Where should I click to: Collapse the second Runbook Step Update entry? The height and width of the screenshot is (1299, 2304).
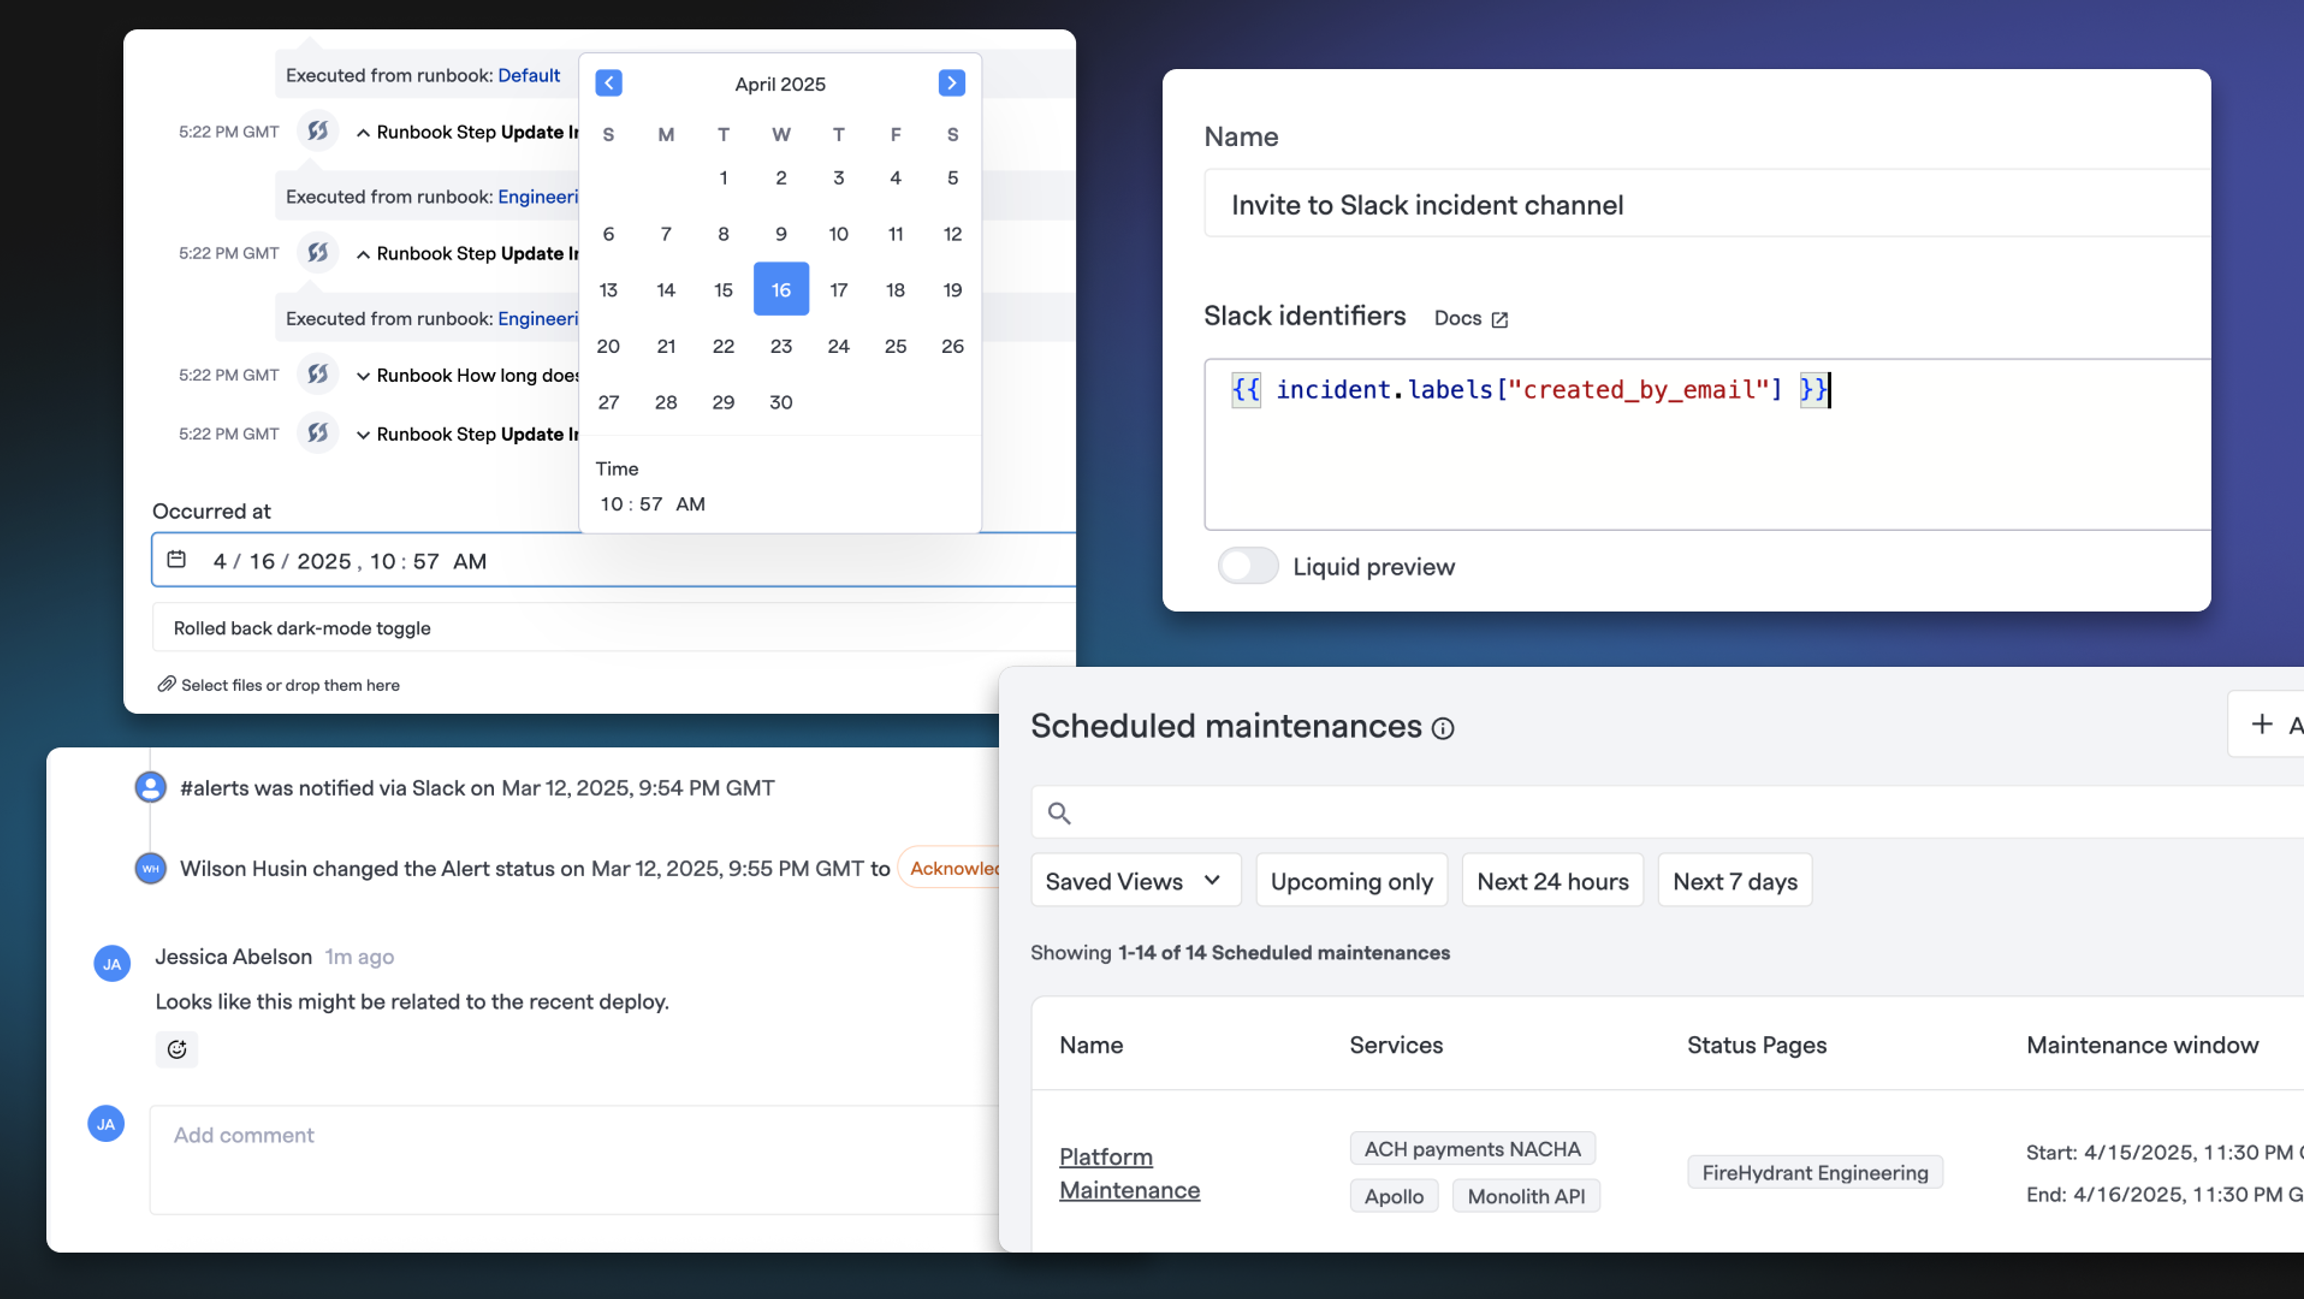[x=363, y=255]
